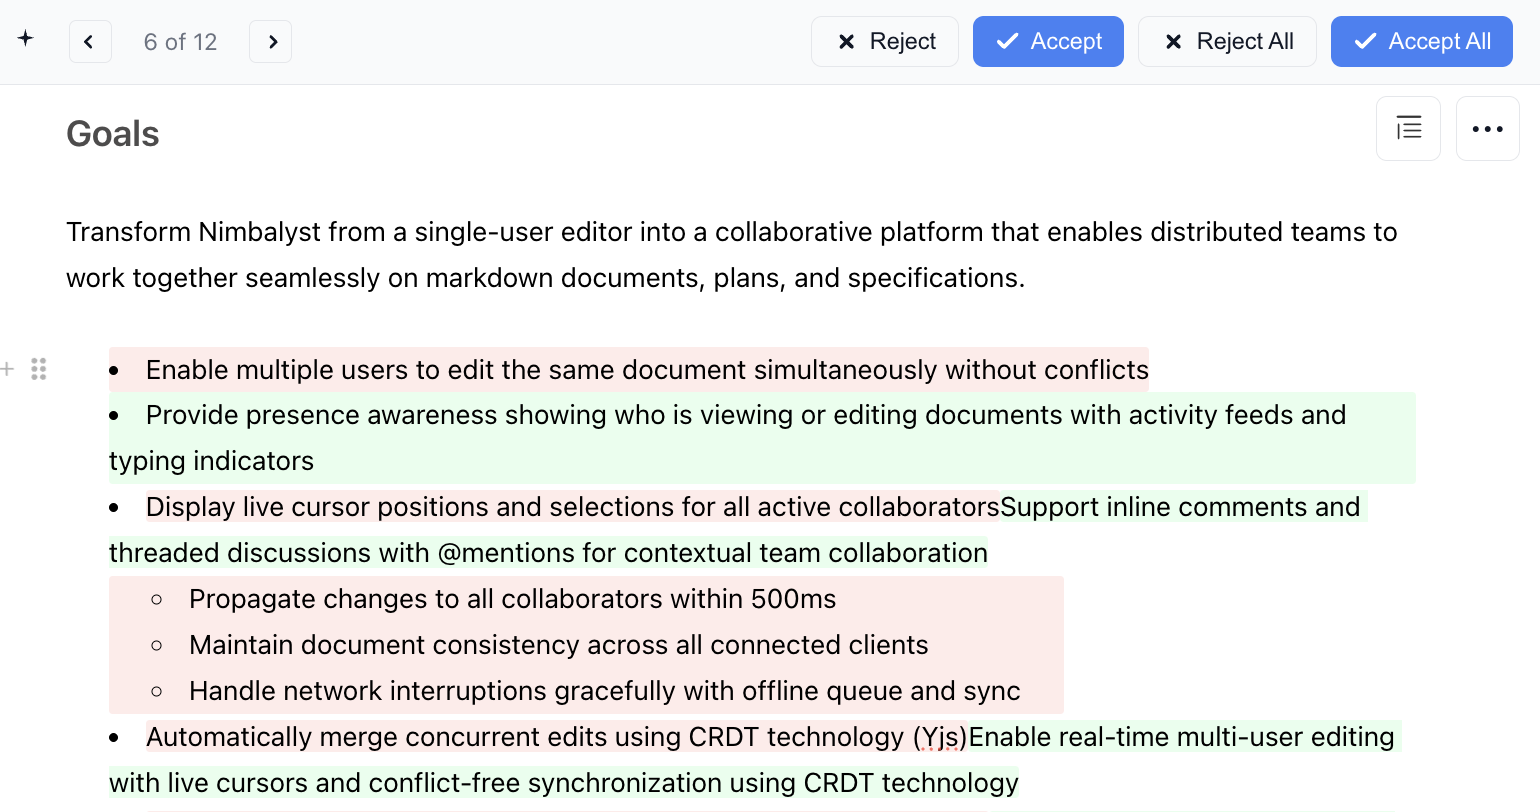Click the plus icon to add block

point(8,369)
